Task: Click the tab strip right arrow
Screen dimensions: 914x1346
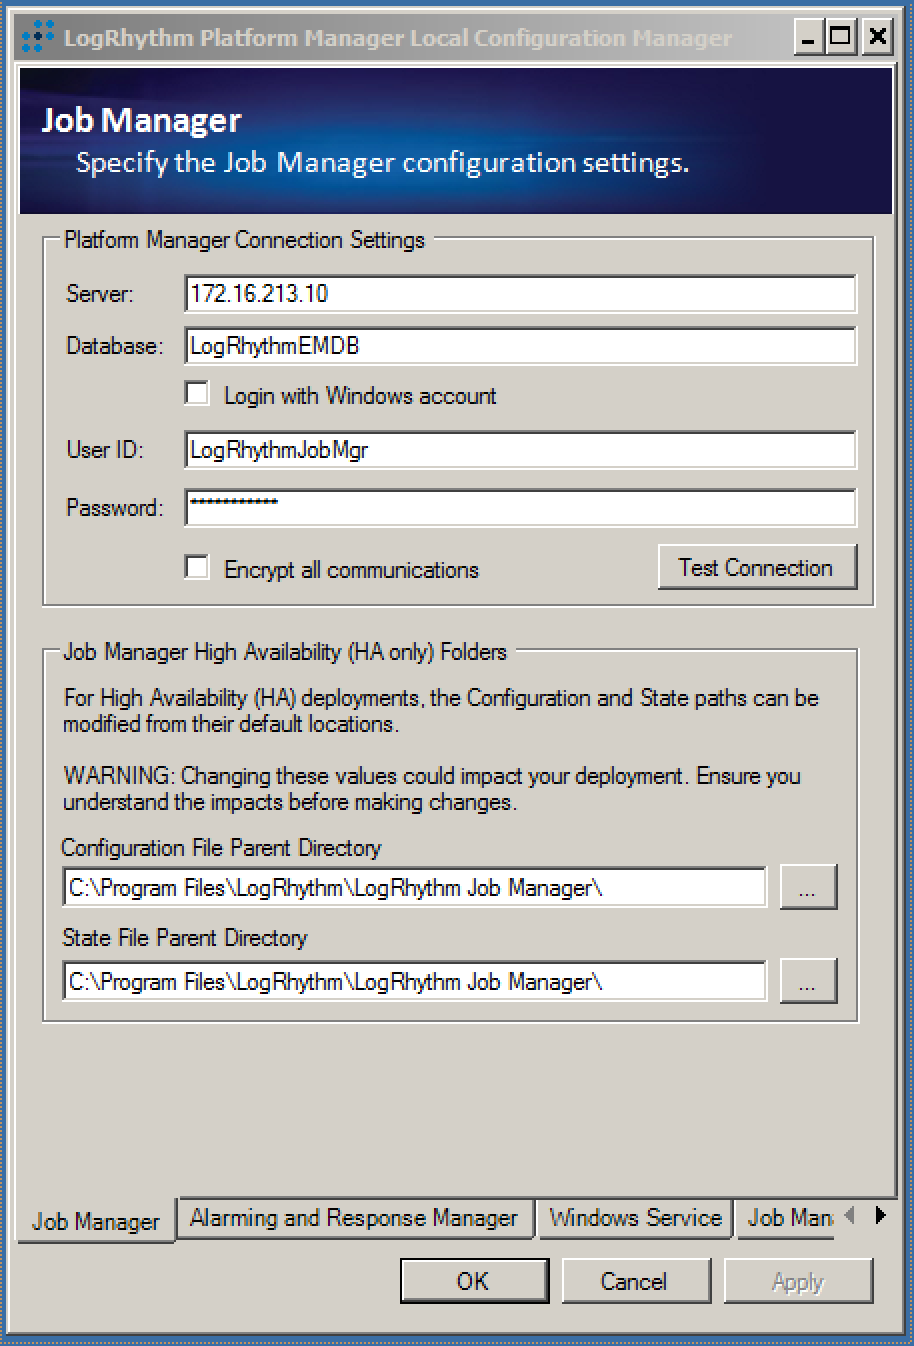Action: (880, 1216)
